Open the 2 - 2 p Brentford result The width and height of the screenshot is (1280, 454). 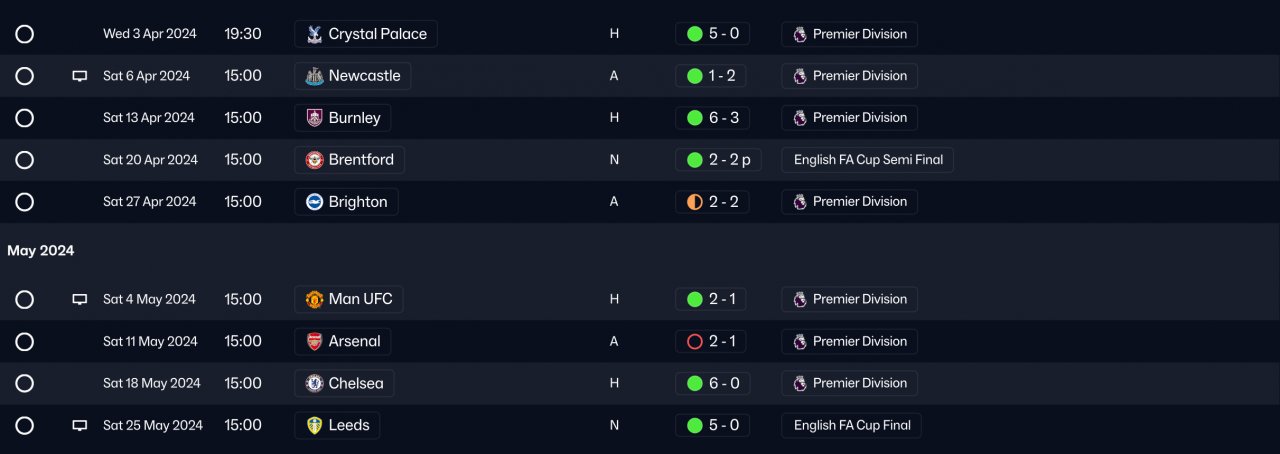(718, 160)
